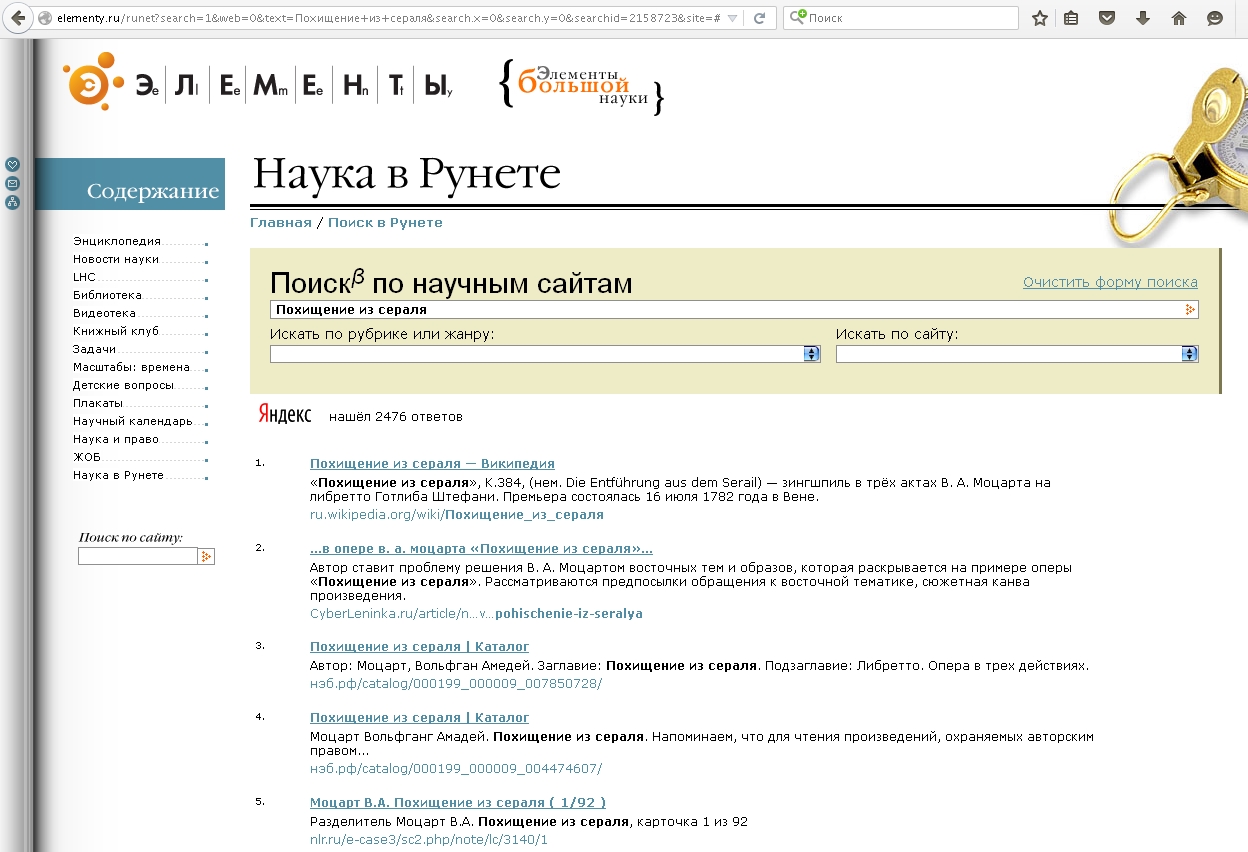
Task: Open the envelope email icon on left edge
Action: coord(12,183)
